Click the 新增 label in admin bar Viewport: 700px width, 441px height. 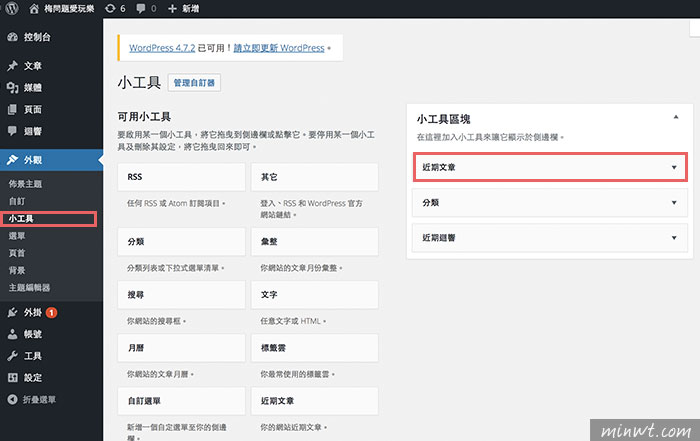click(191, 8)
